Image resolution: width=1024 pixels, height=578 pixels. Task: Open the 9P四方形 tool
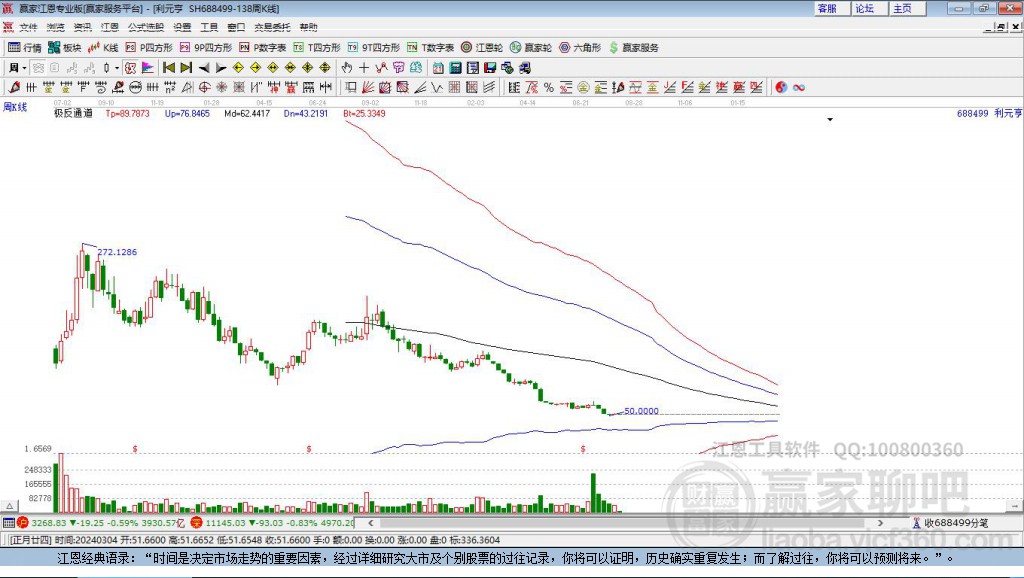(x=206, y=48)
